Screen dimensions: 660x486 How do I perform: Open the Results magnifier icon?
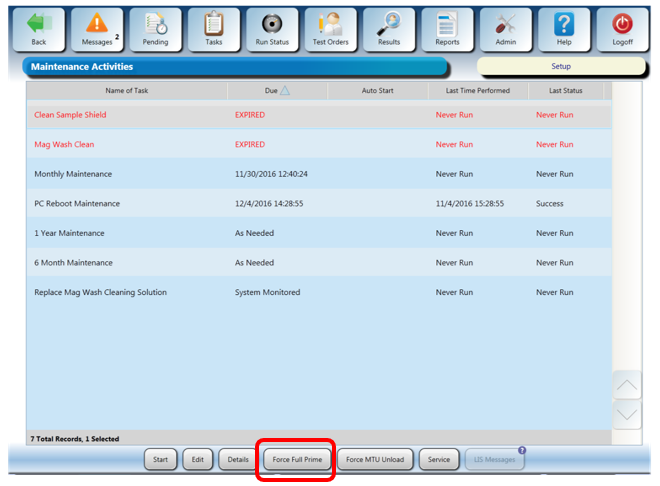[x=389, y=25]
